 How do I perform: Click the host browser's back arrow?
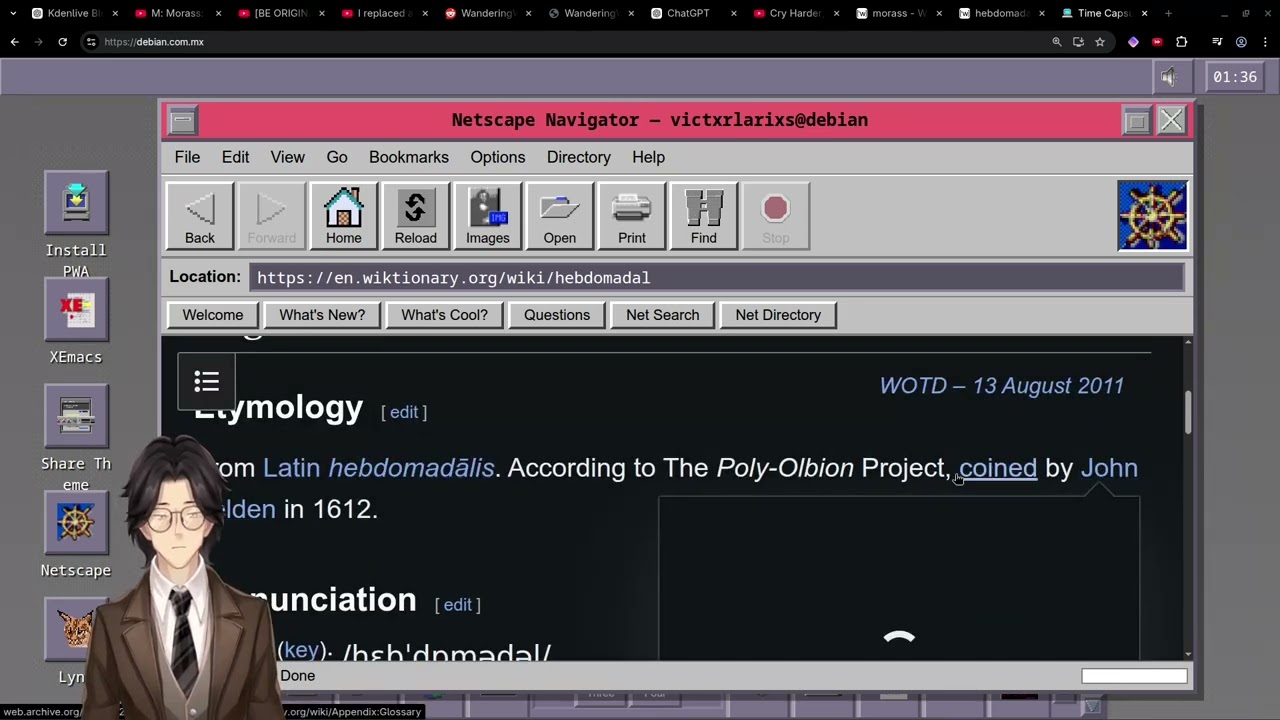pos(14,42)
